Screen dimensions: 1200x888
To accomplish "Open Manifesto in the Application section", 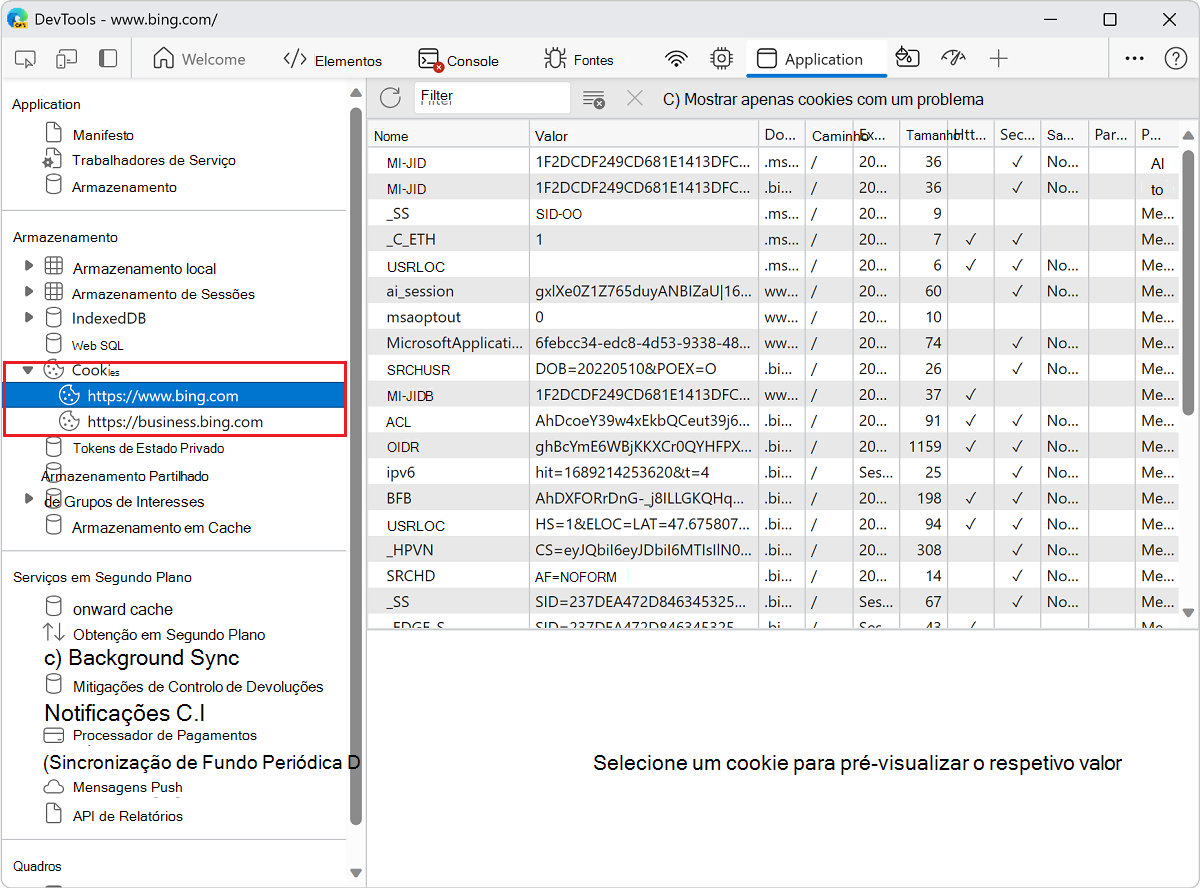I will tap(103, 135).
